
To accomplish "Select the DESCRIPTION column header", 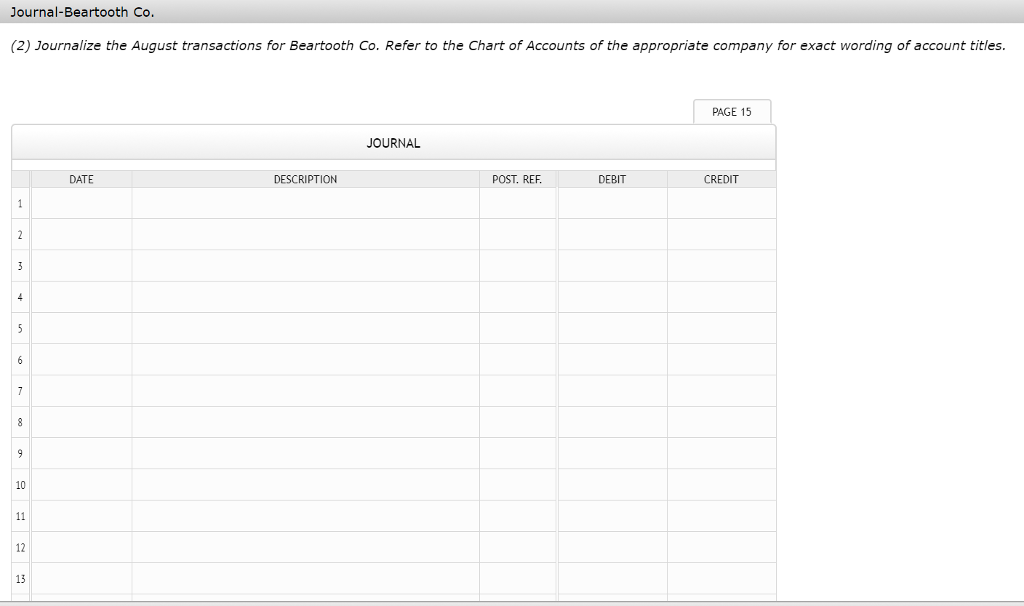I will tap(306, 179).
